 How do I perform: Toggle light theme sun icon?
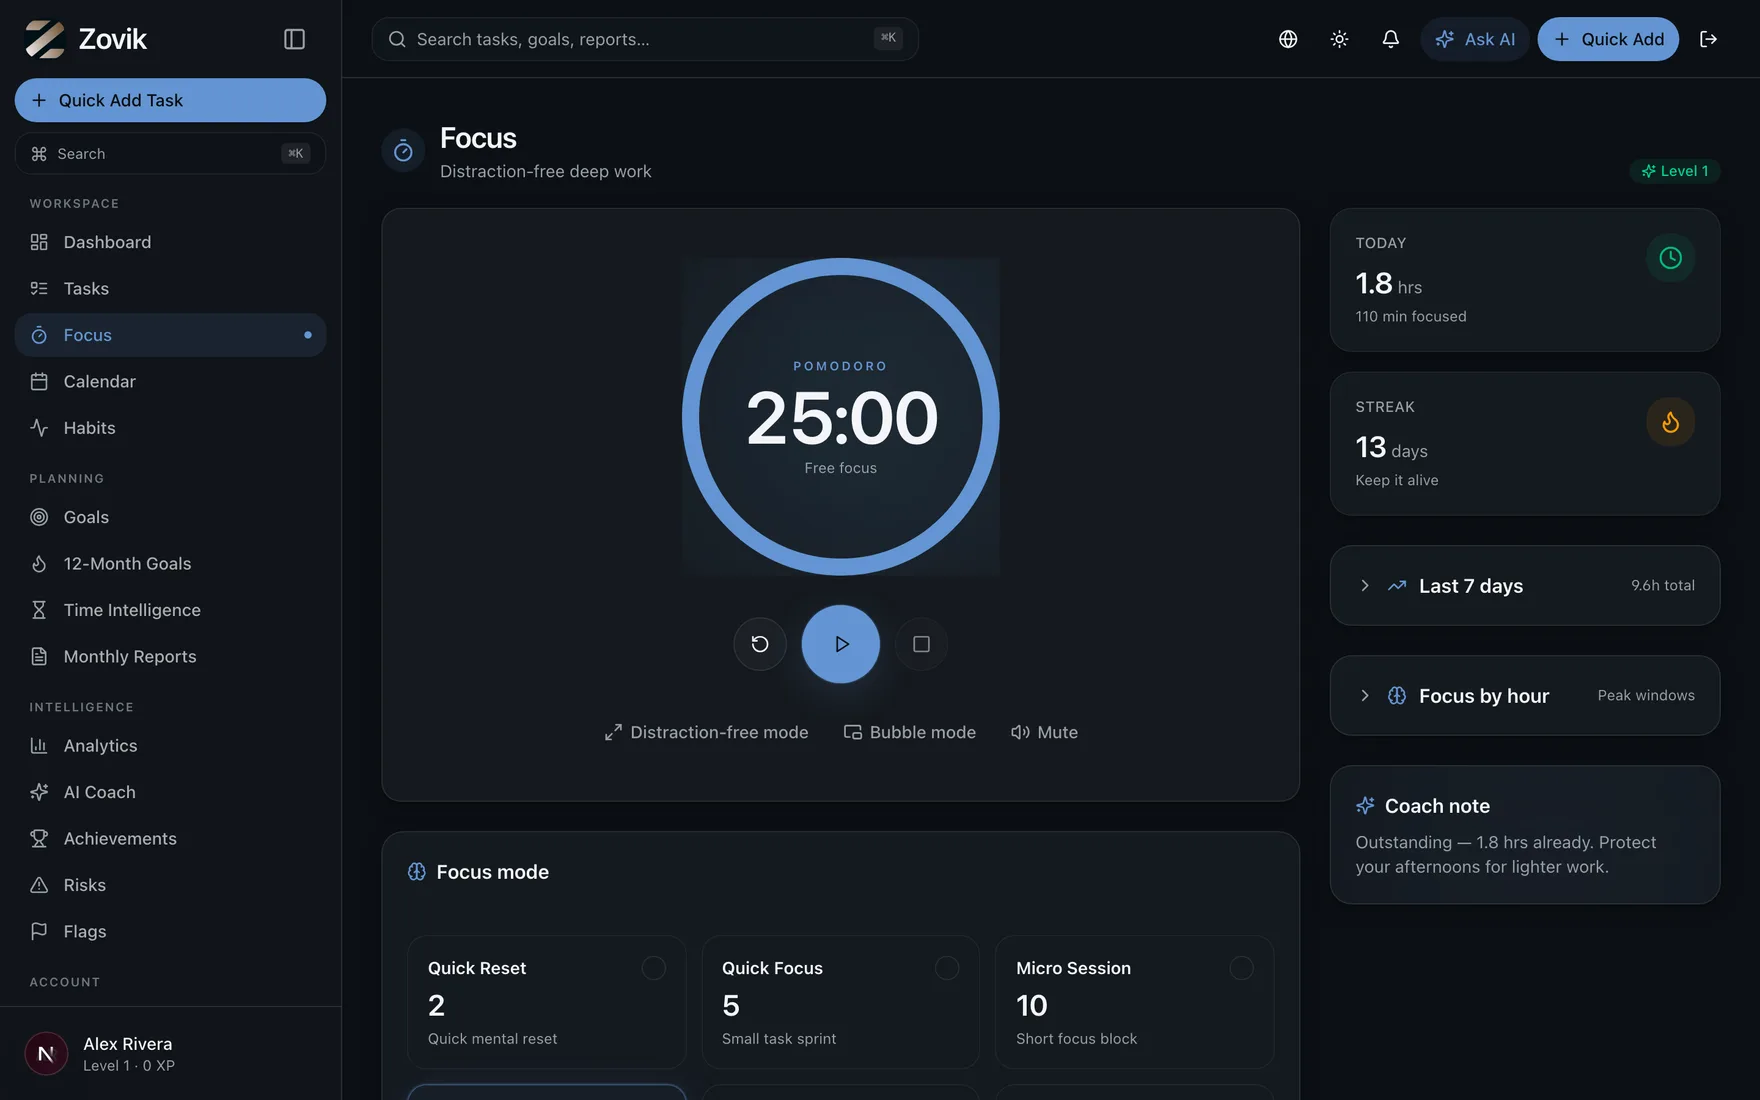tap(1339, 39)
